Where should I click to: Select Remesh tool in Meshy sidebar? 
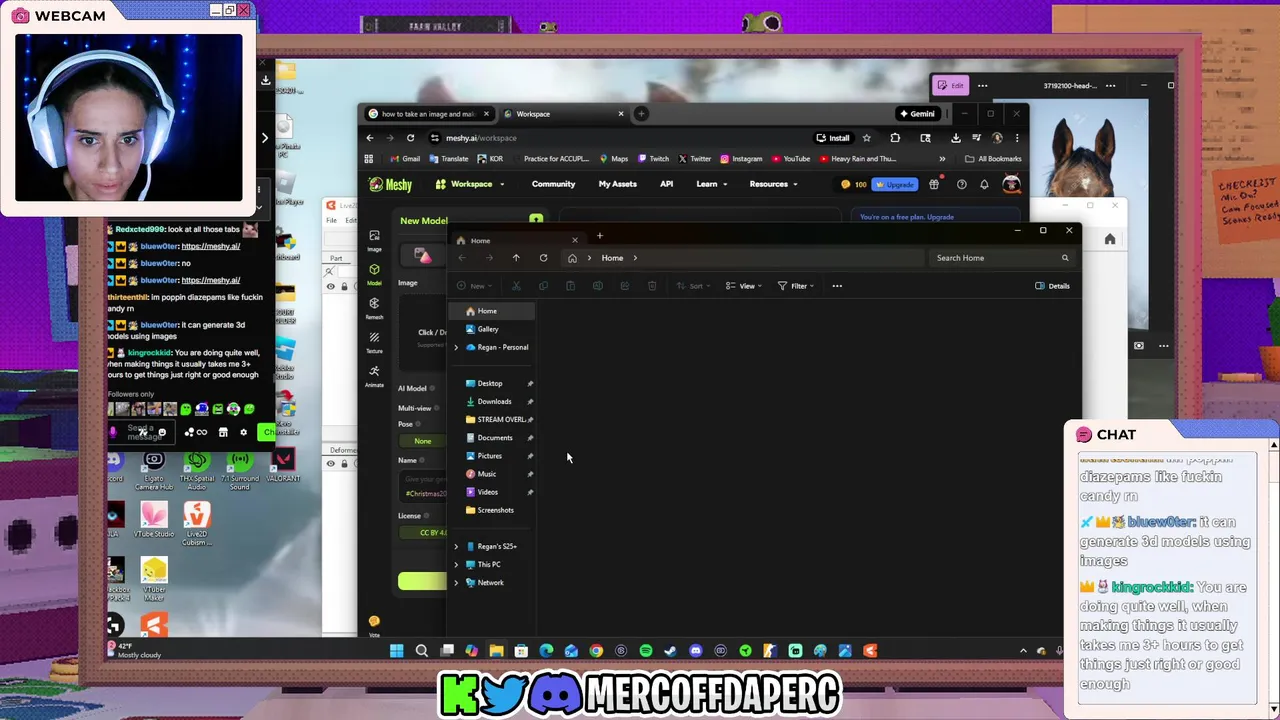[374, 307]
